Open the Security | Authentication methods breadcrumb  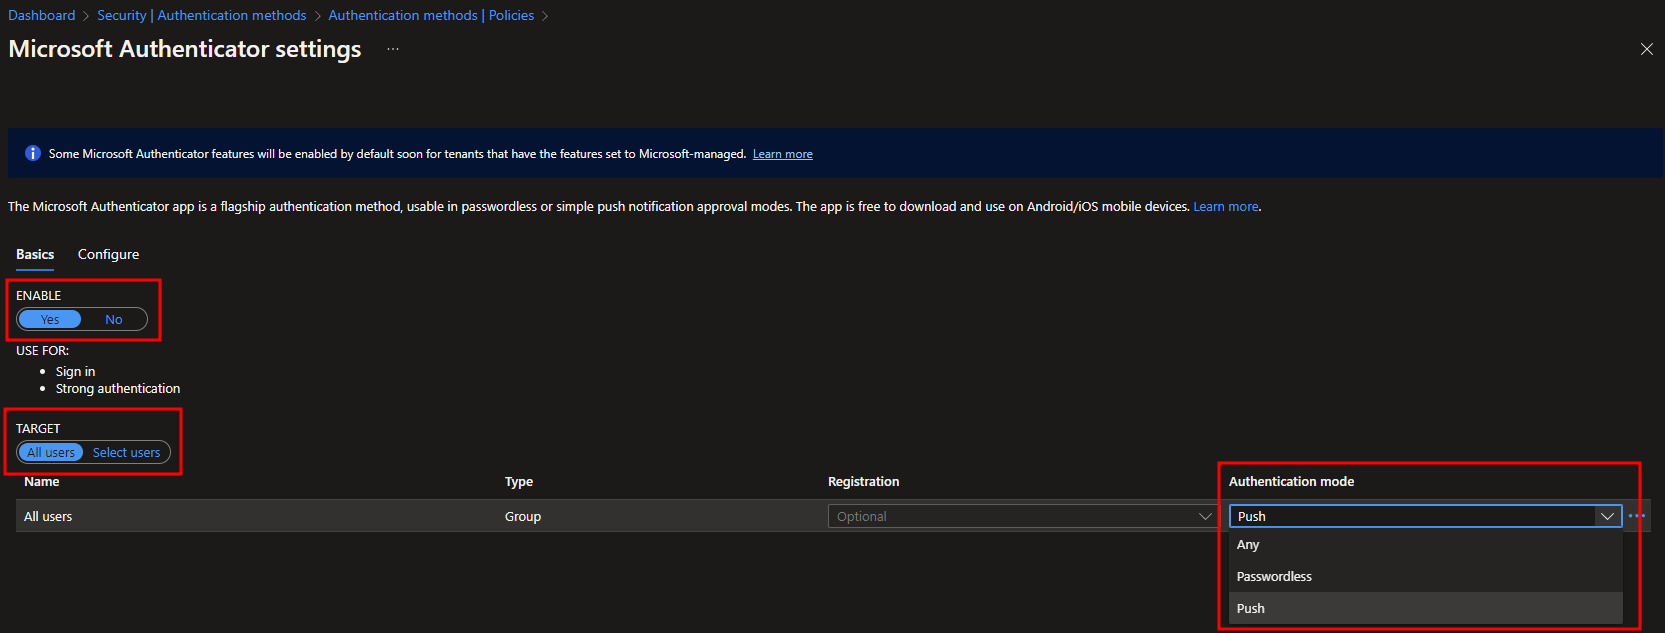[202, 15]
